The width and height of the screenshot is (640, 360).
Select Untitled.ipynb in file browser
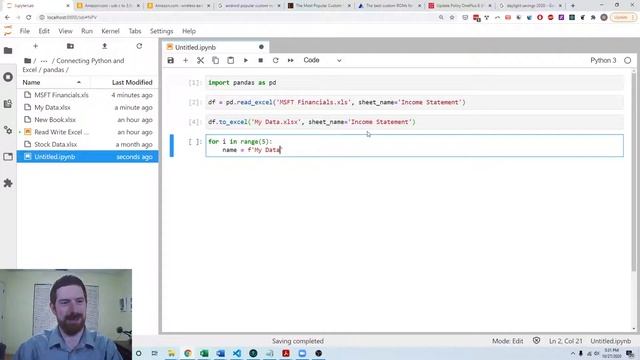[x=87, y=157]
